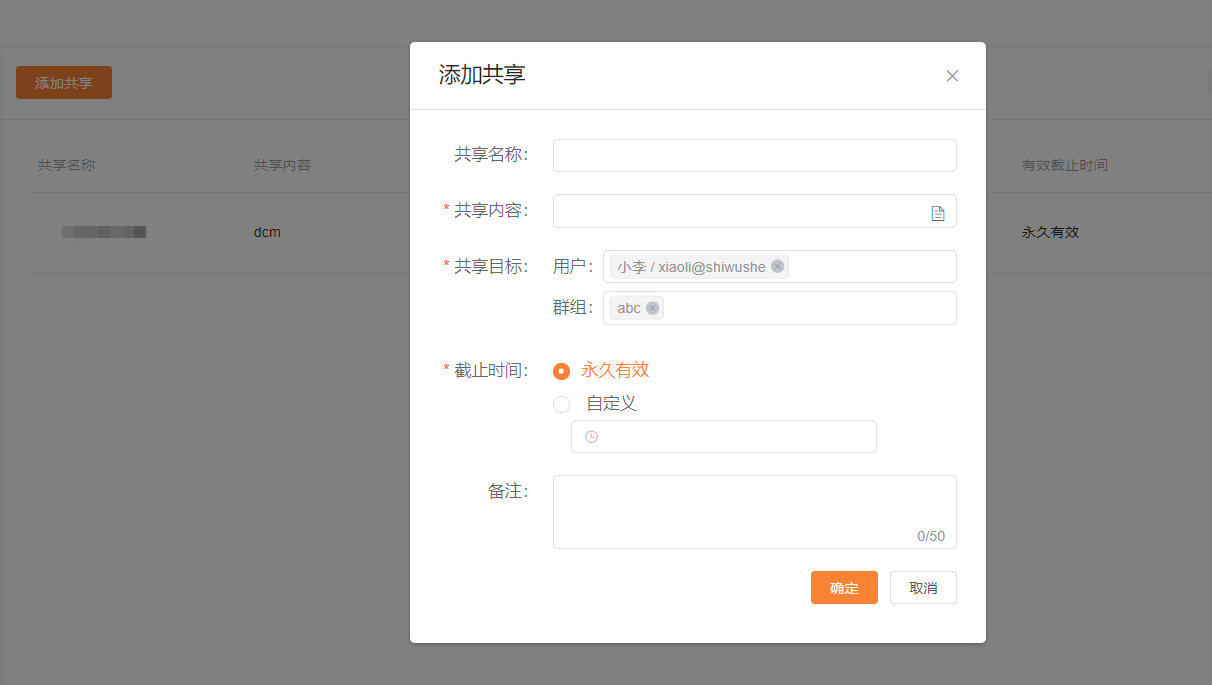Focus the 共享名称 text input

[x=754, y=156]
